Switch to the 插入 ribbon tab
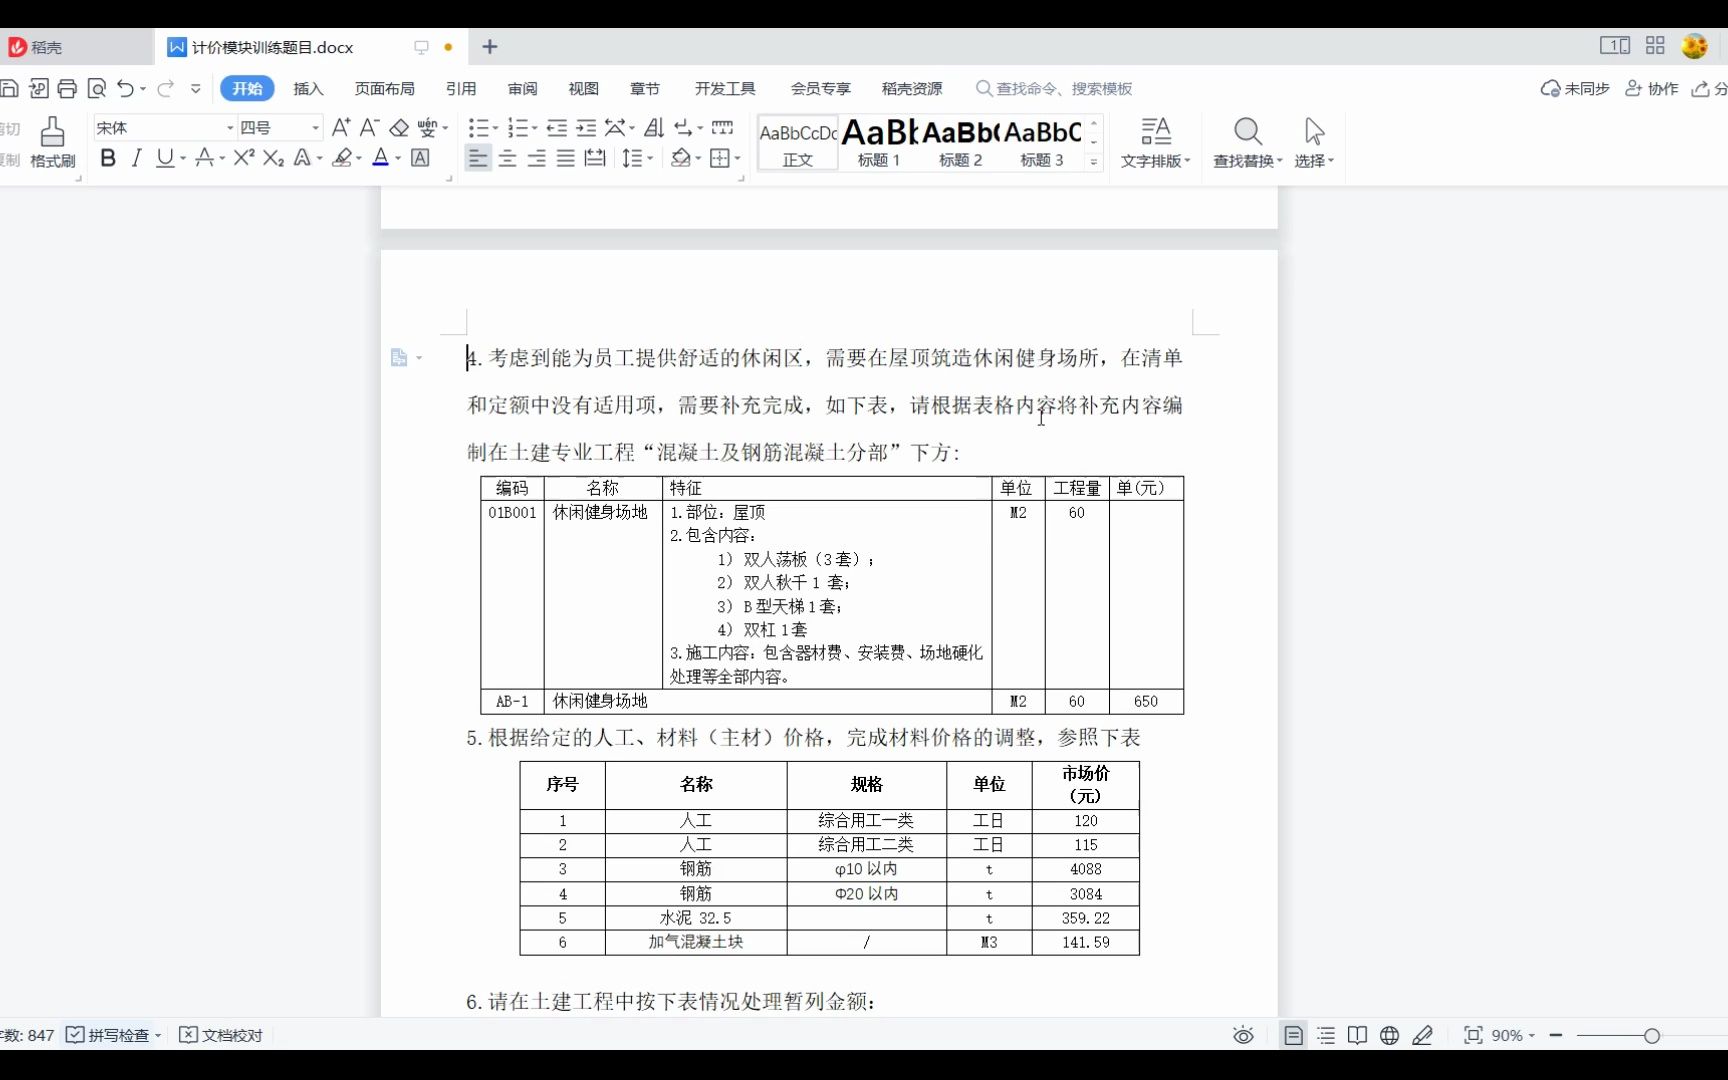The height and width of the screenshot is (1080, 1728). (x=307, y=88)
